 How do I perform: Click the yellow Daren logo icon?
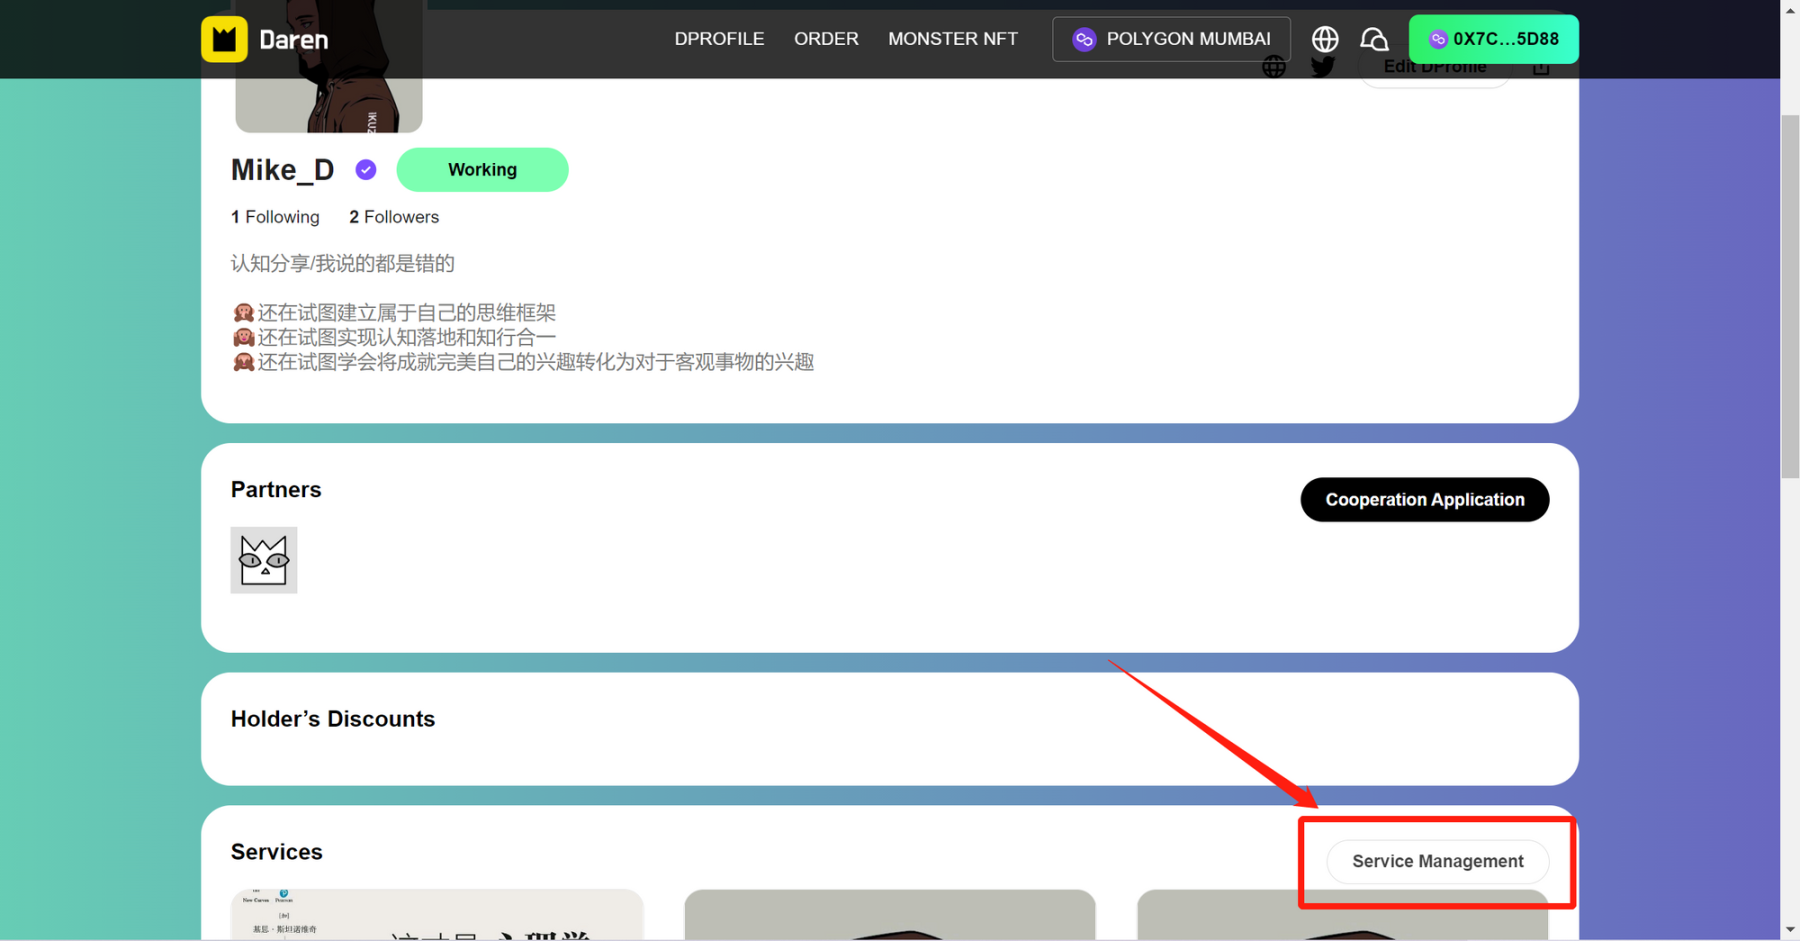pos(224,40)
